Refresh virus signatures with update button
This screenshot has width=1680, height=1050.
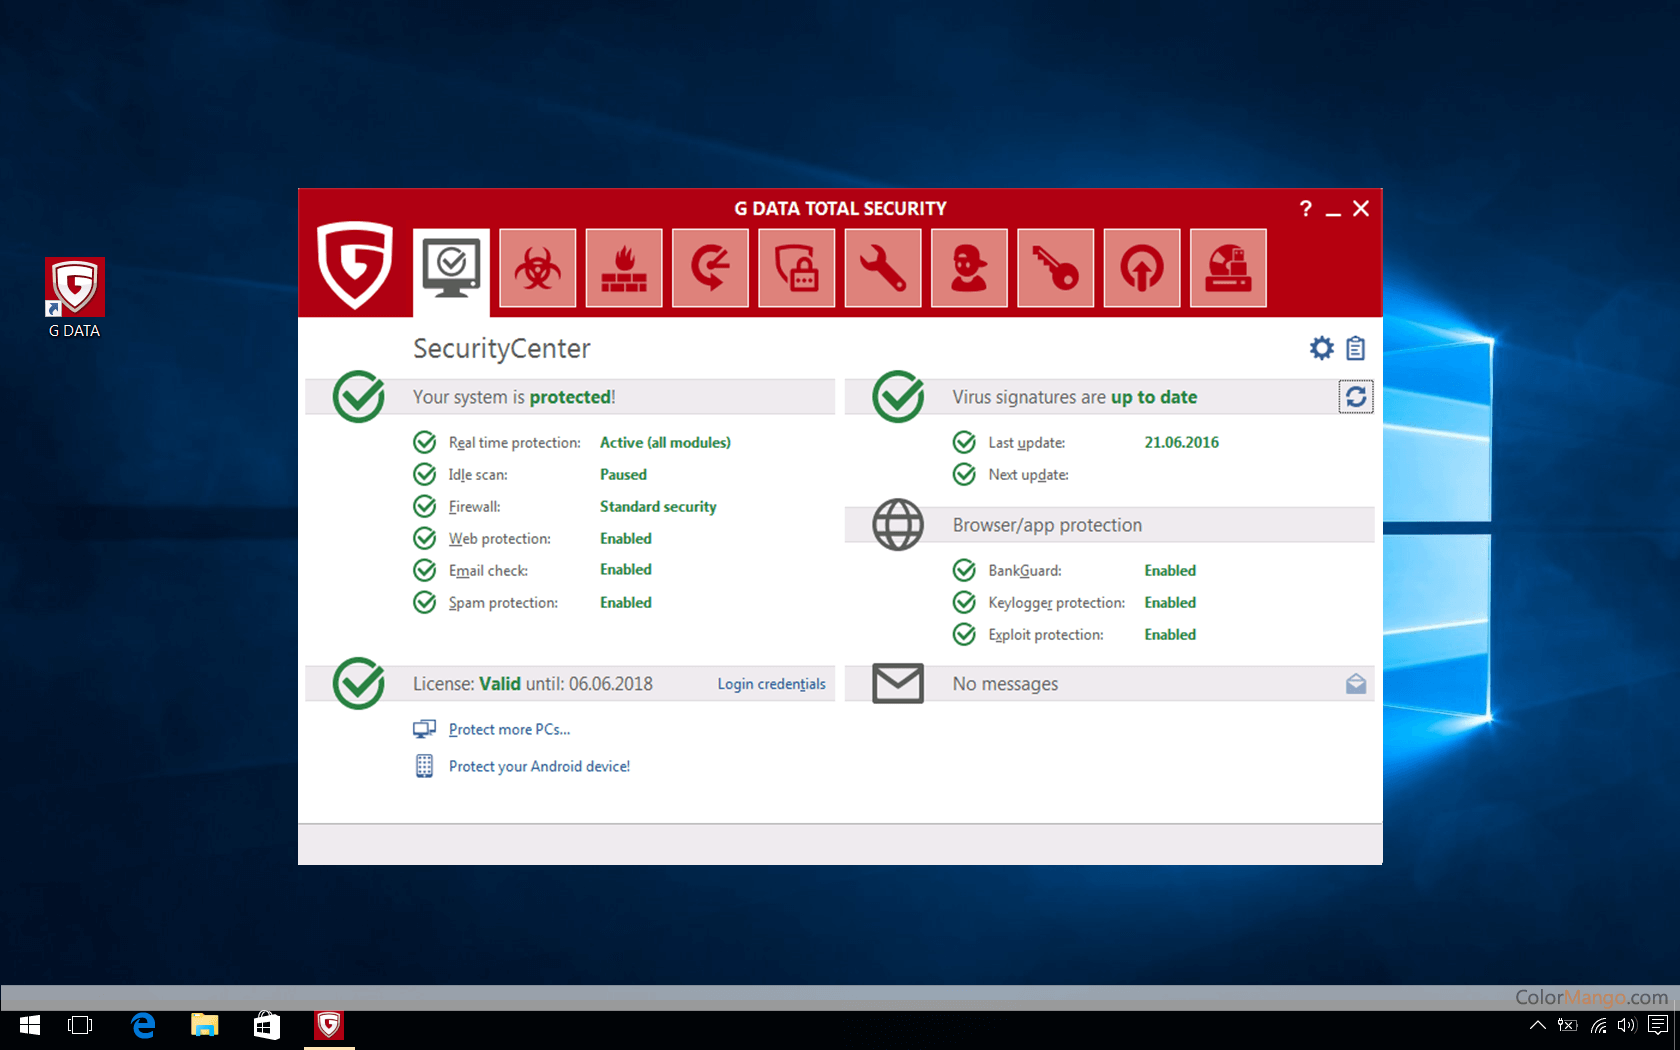coord(1355,397)
